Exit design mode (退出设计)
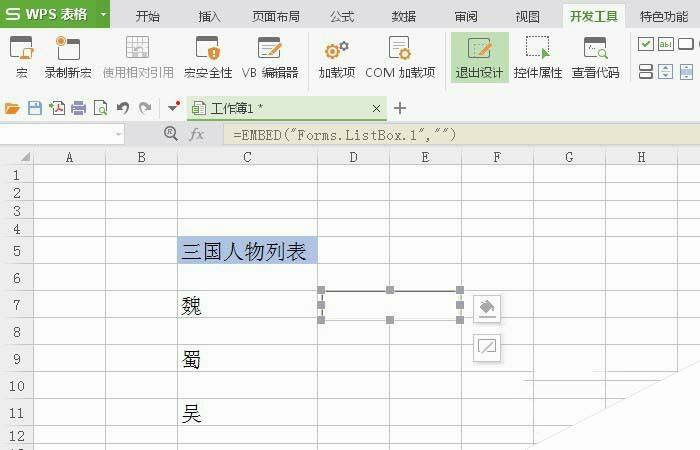This screenshot has height=450, width=700. (479, 57)
